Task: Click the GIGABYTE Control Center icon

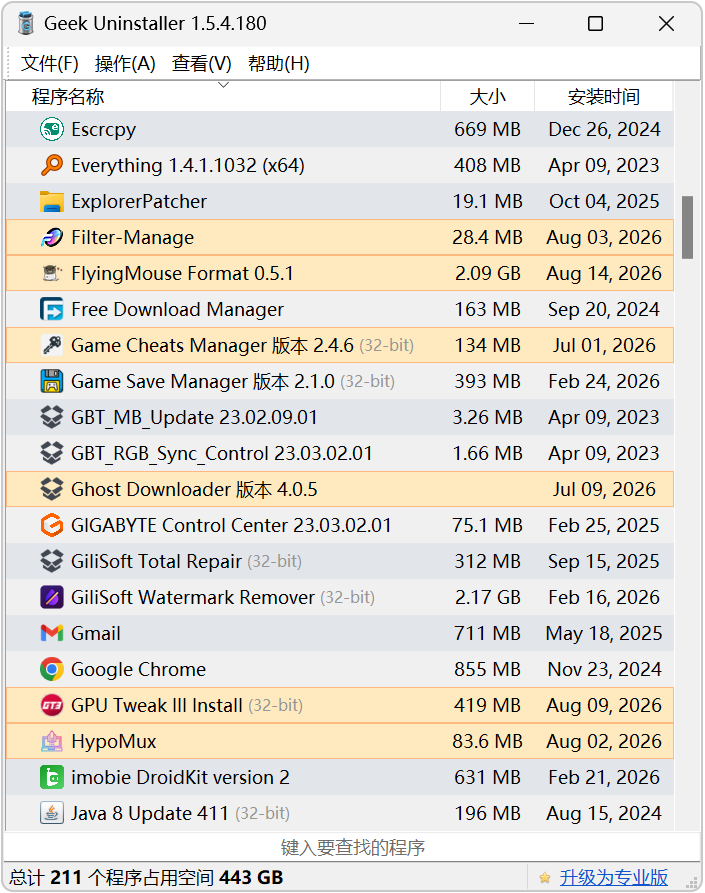Action: 52,525
